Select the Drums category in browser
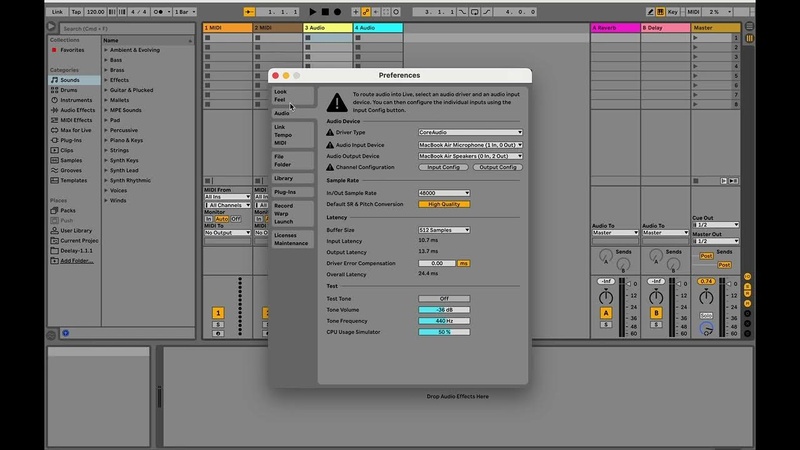Screen dimensions: 800x450 coord(68,90)
